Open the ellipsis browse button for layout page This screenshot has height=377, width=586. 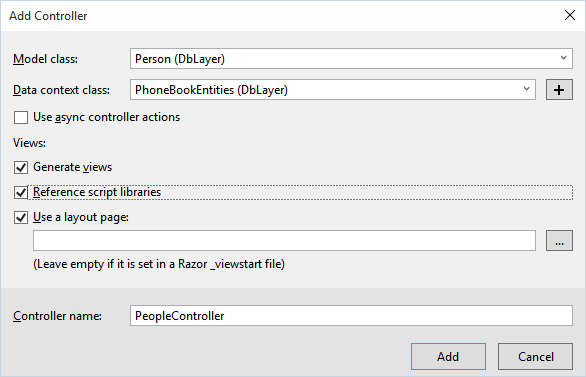559,241
